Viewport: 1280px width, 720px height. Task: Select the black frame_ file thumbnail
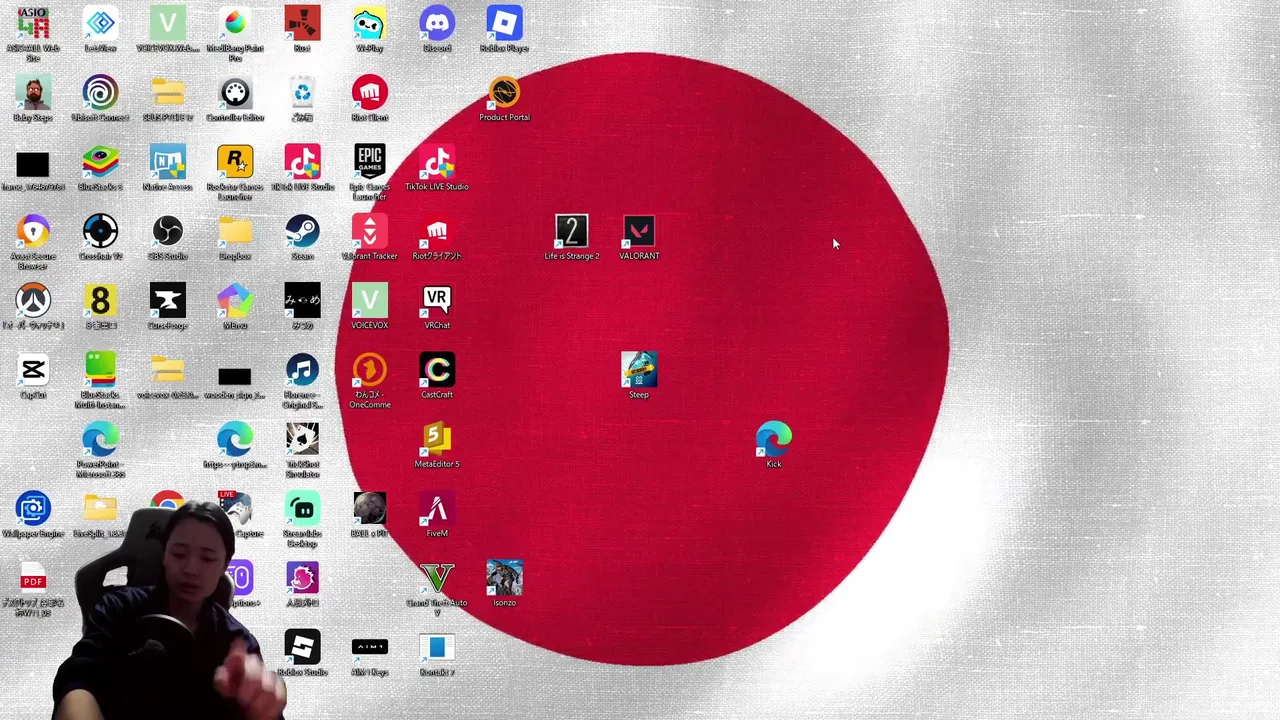(x=33, y=165)
